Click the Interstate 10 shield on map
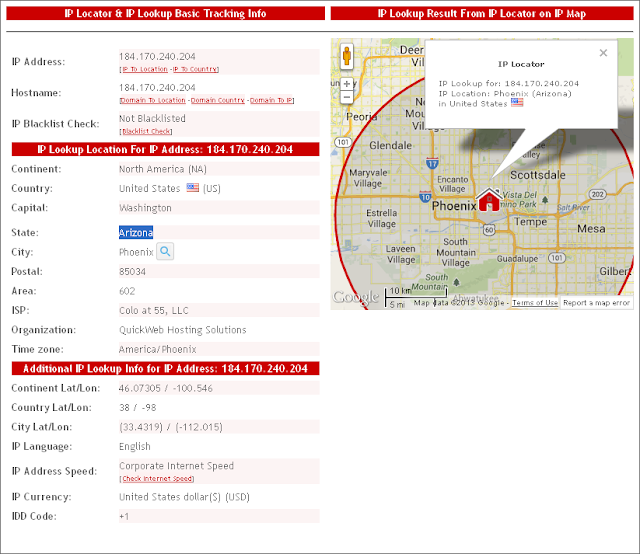Image resolution: width=640 pixels, height=554 pixels. click(425, 196)
